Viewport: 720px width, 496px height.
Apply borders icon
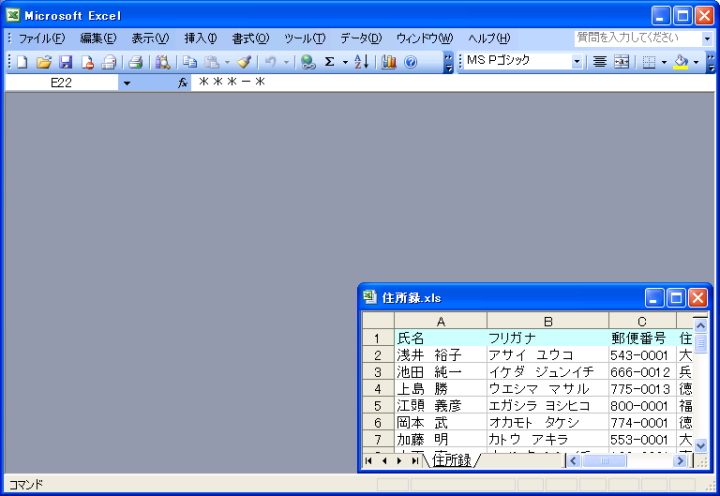pos(649,62)
